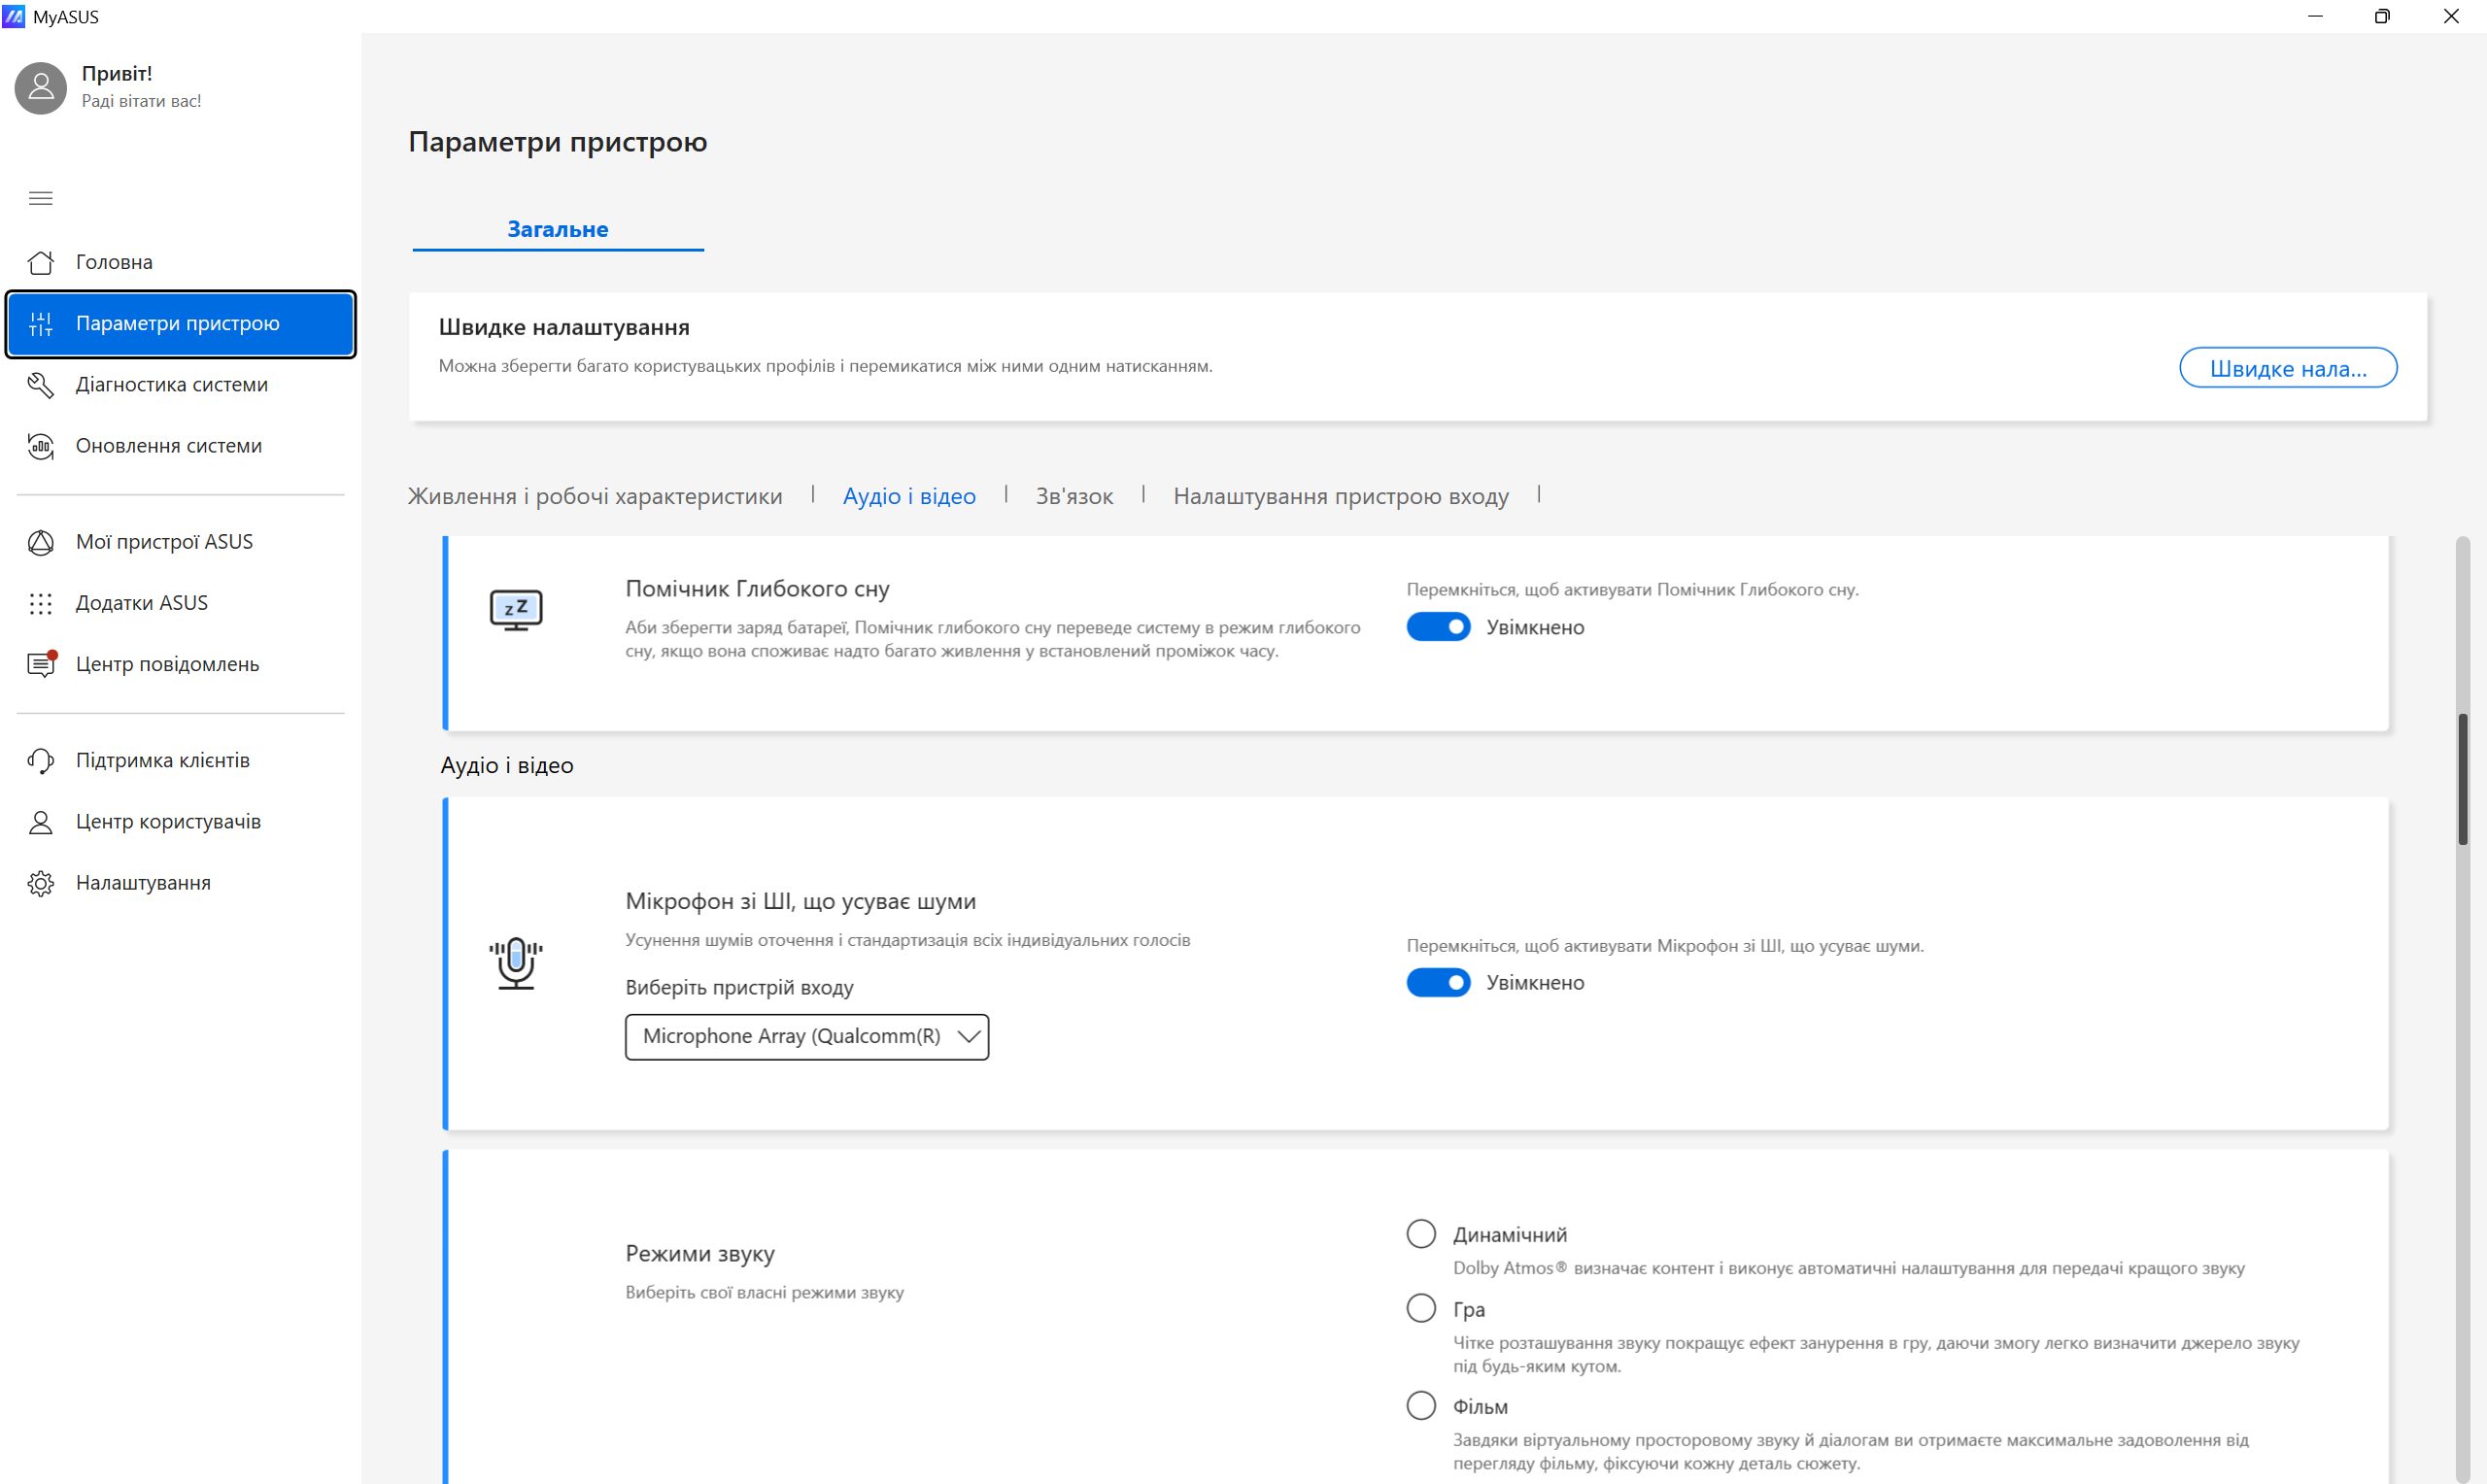The width and height of the screenshot is (2487, 1484).
Task: Select Динамічний sound mode radio button
Action: coord(1420,1234)
